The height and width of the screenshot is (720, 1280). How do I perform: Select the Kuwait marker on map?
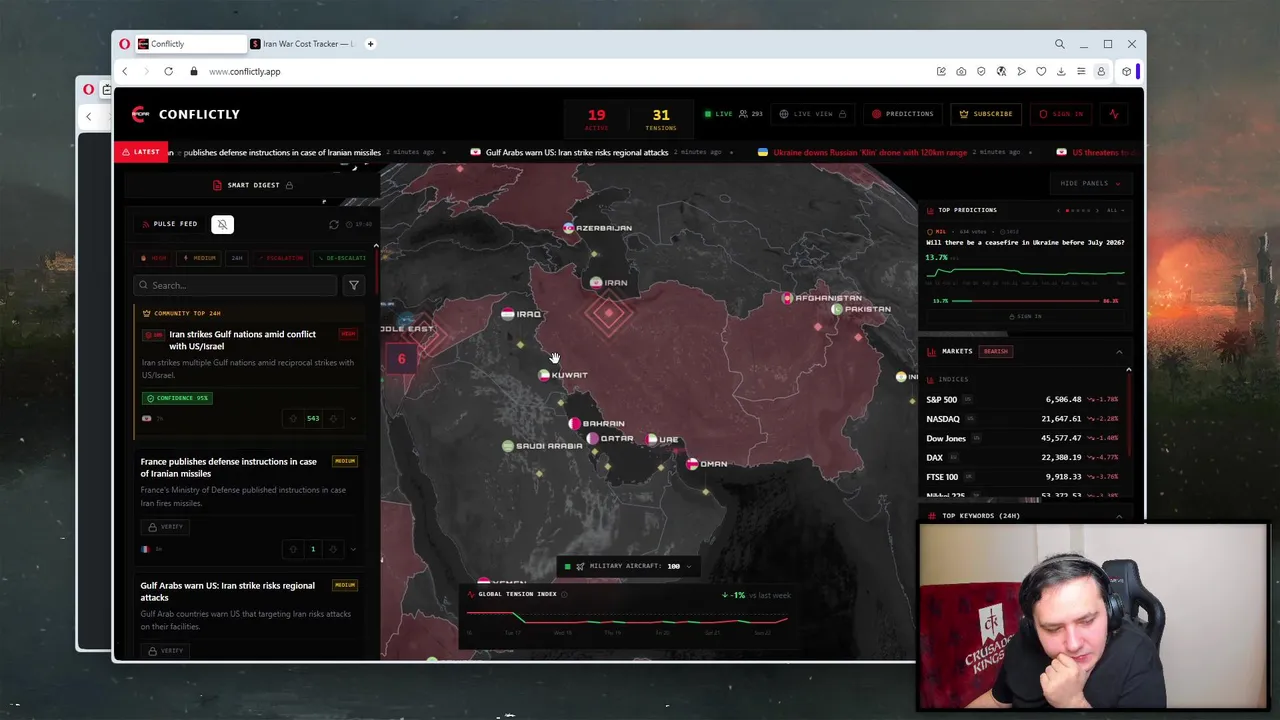[563, 375]
